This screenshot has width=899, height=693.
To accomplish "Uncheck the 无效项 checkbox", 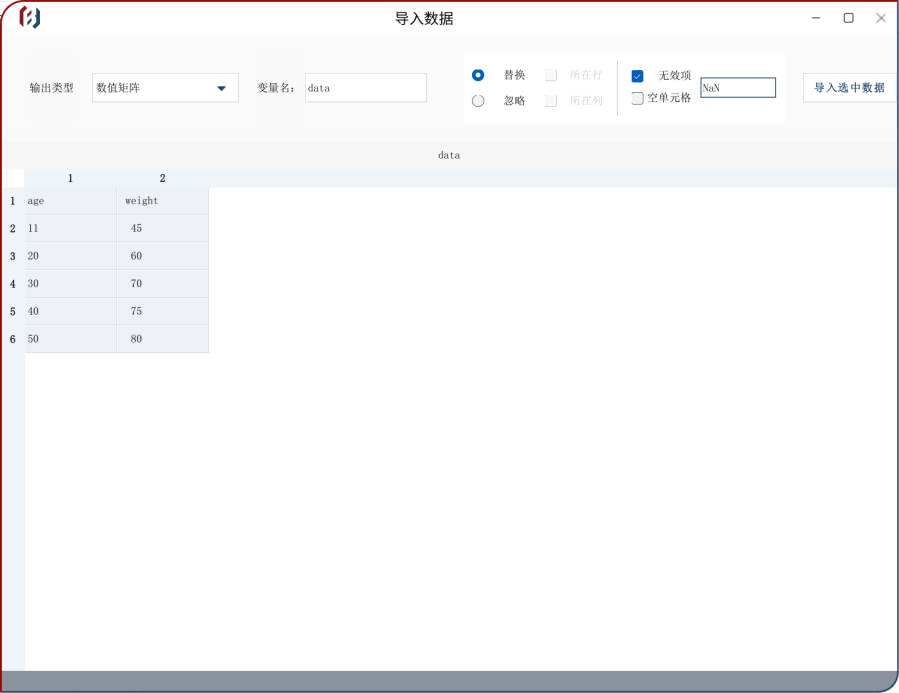I will tap(637, 76).
